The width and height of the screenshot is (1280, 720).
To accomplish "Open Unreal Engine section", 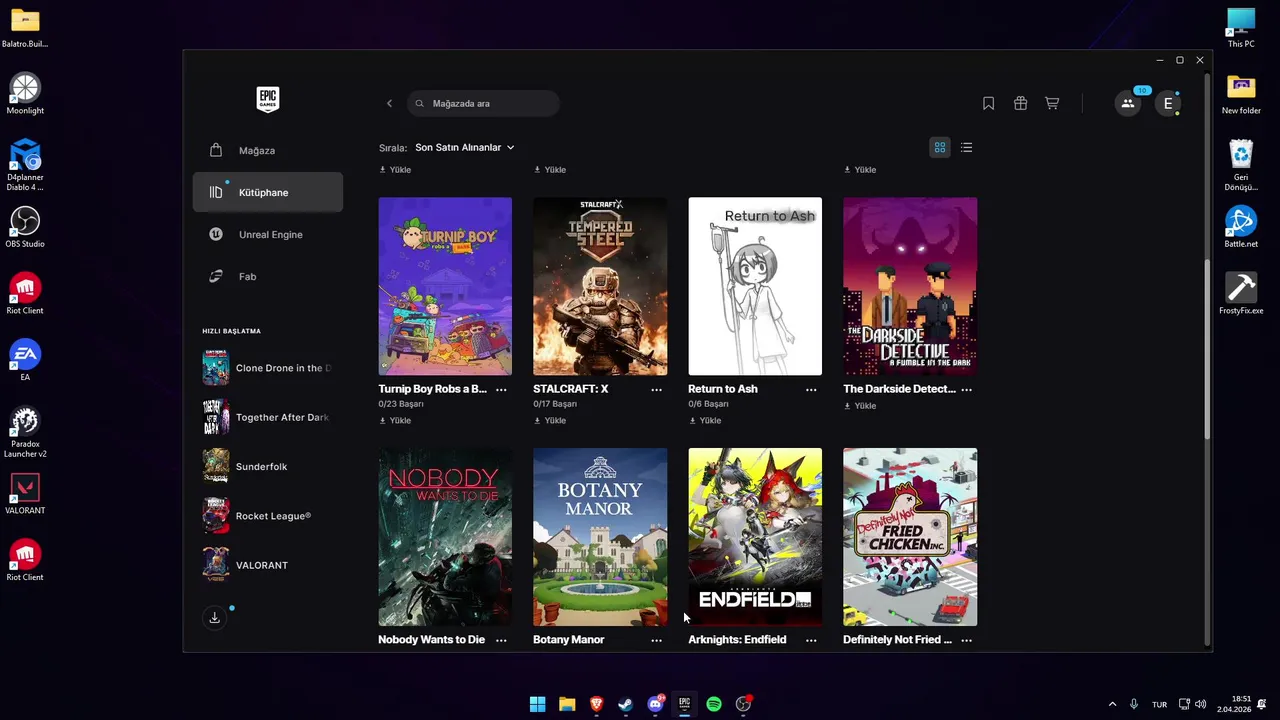I will (268, 234).
